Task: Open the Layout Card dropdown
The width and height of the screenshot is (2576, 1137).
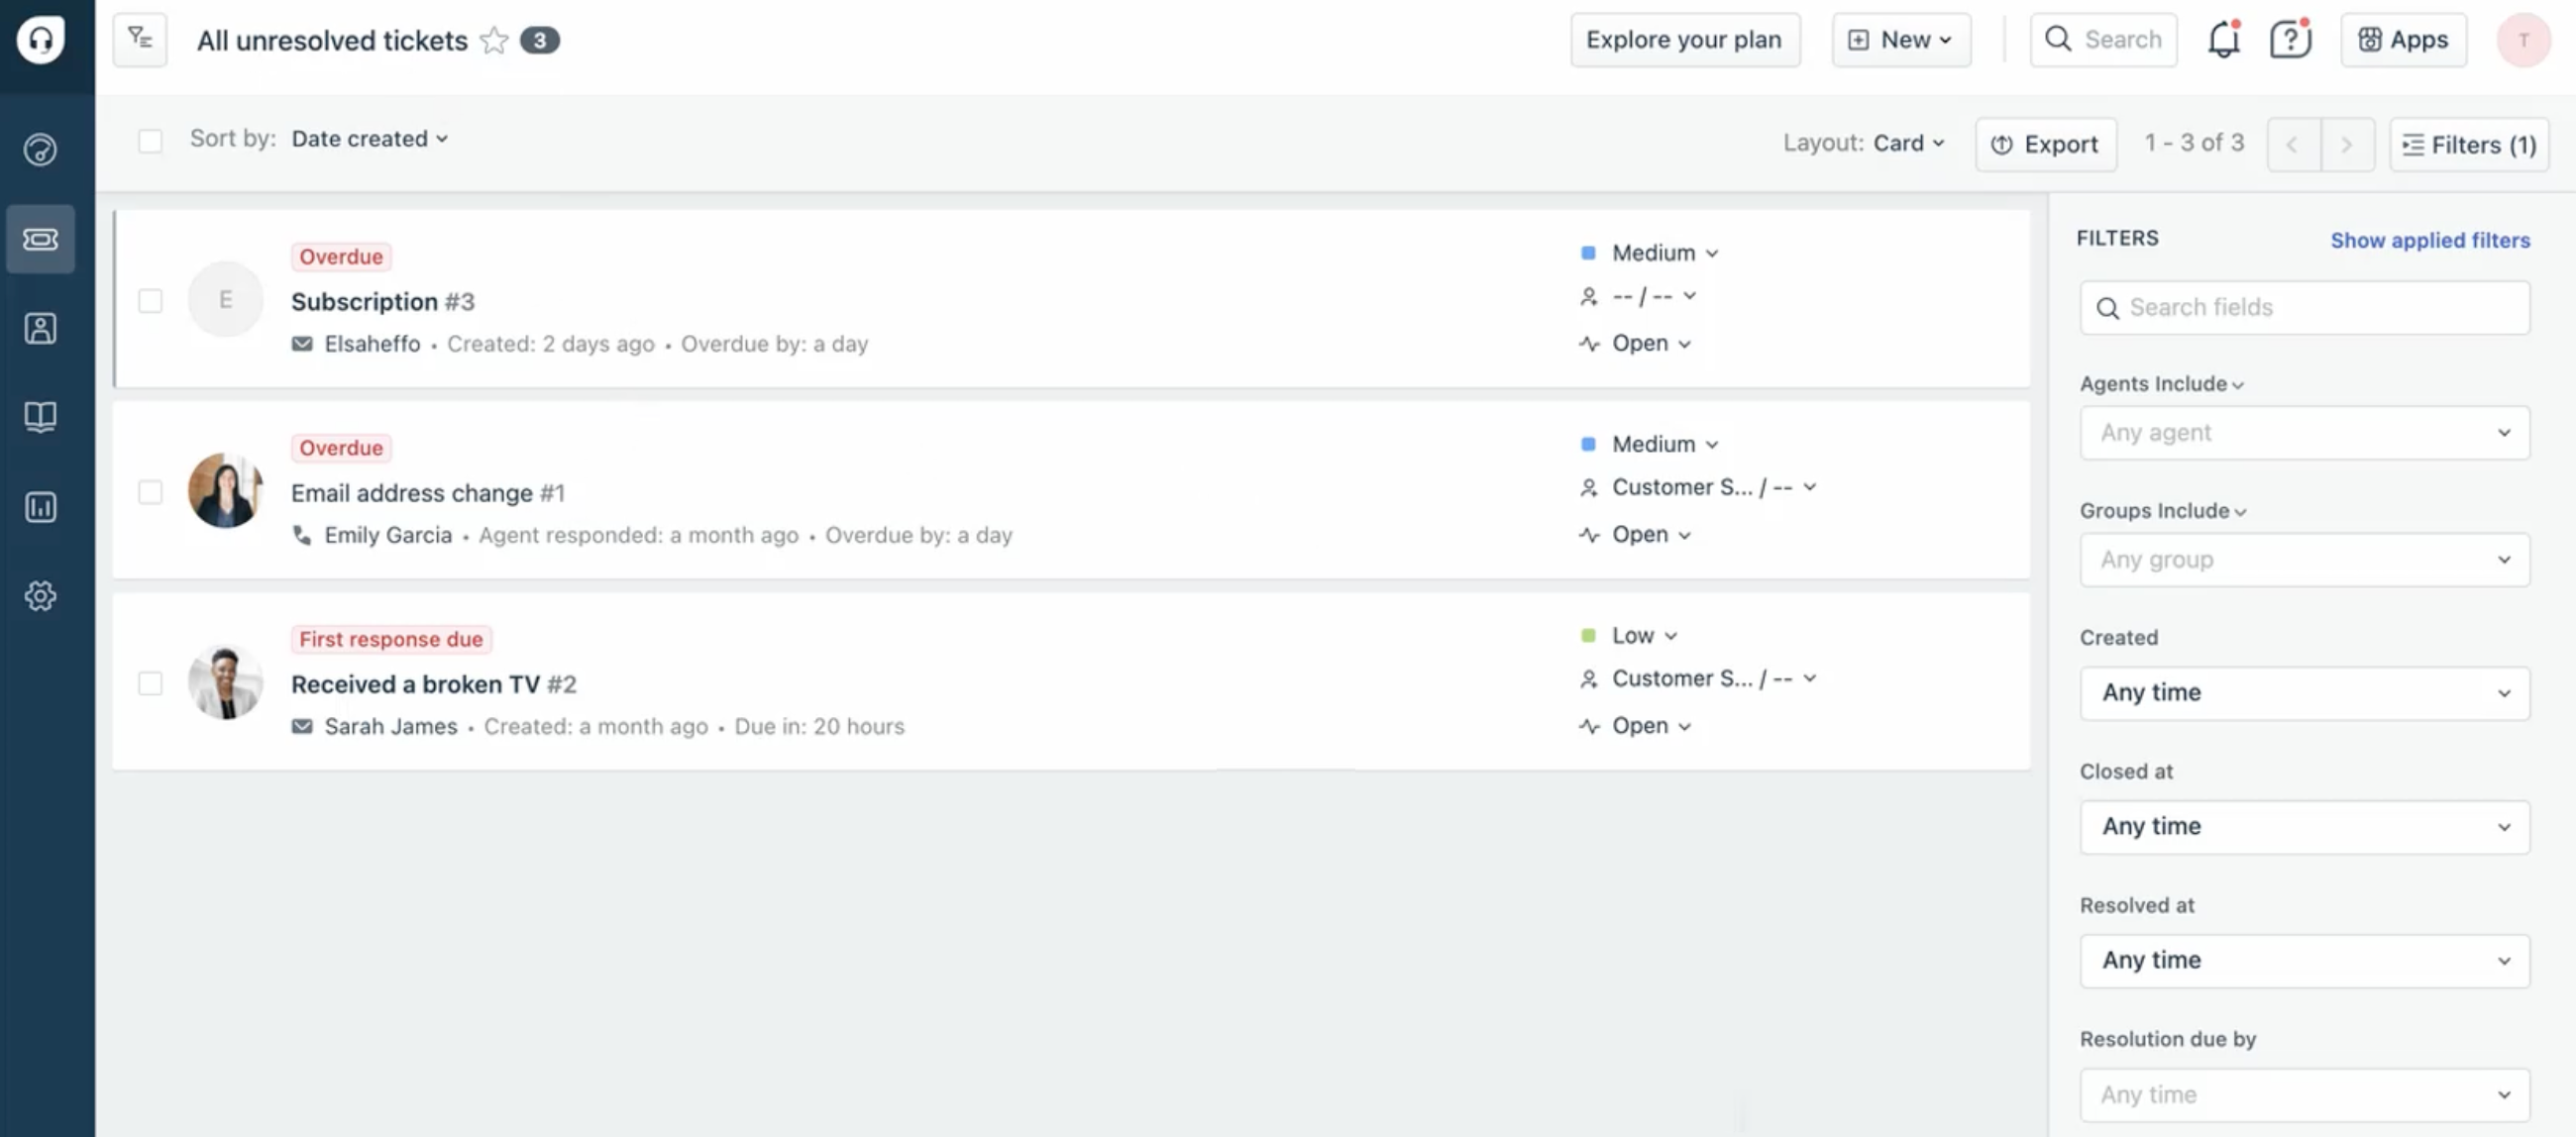Action: pyautogui.click(x=1906, y=142)
